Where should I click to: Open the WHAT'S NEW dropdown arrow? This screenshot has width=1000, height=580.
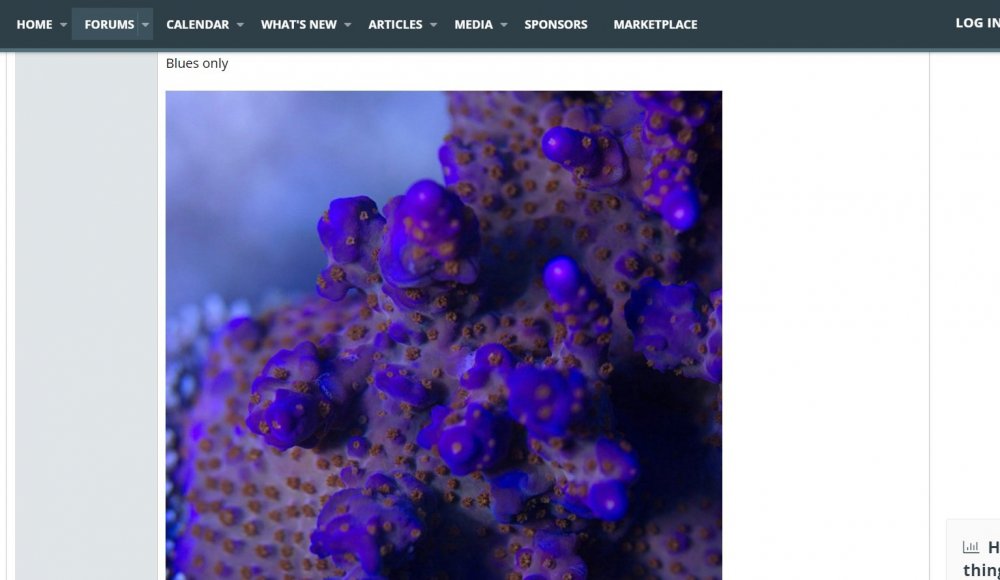(x=347, y=24)
